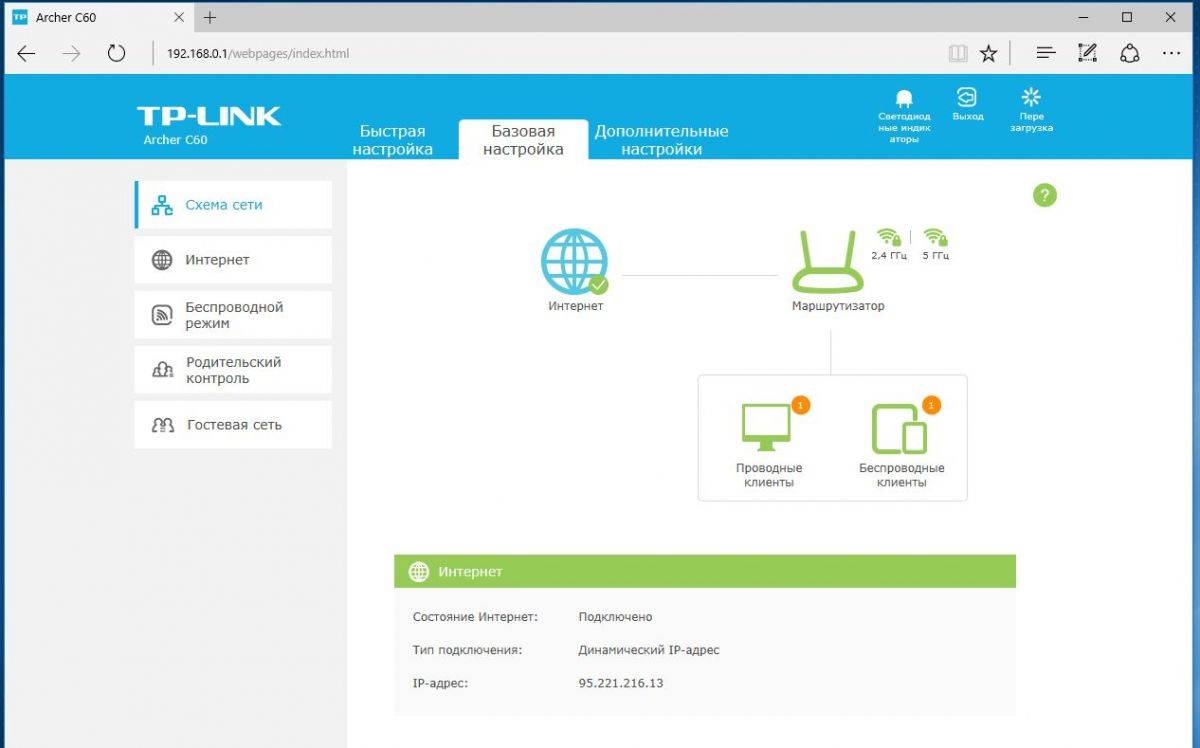This screenshot has height=748, width=1200.
Task: Click the IP-адрес label
Action: click(x=440, y=683)
